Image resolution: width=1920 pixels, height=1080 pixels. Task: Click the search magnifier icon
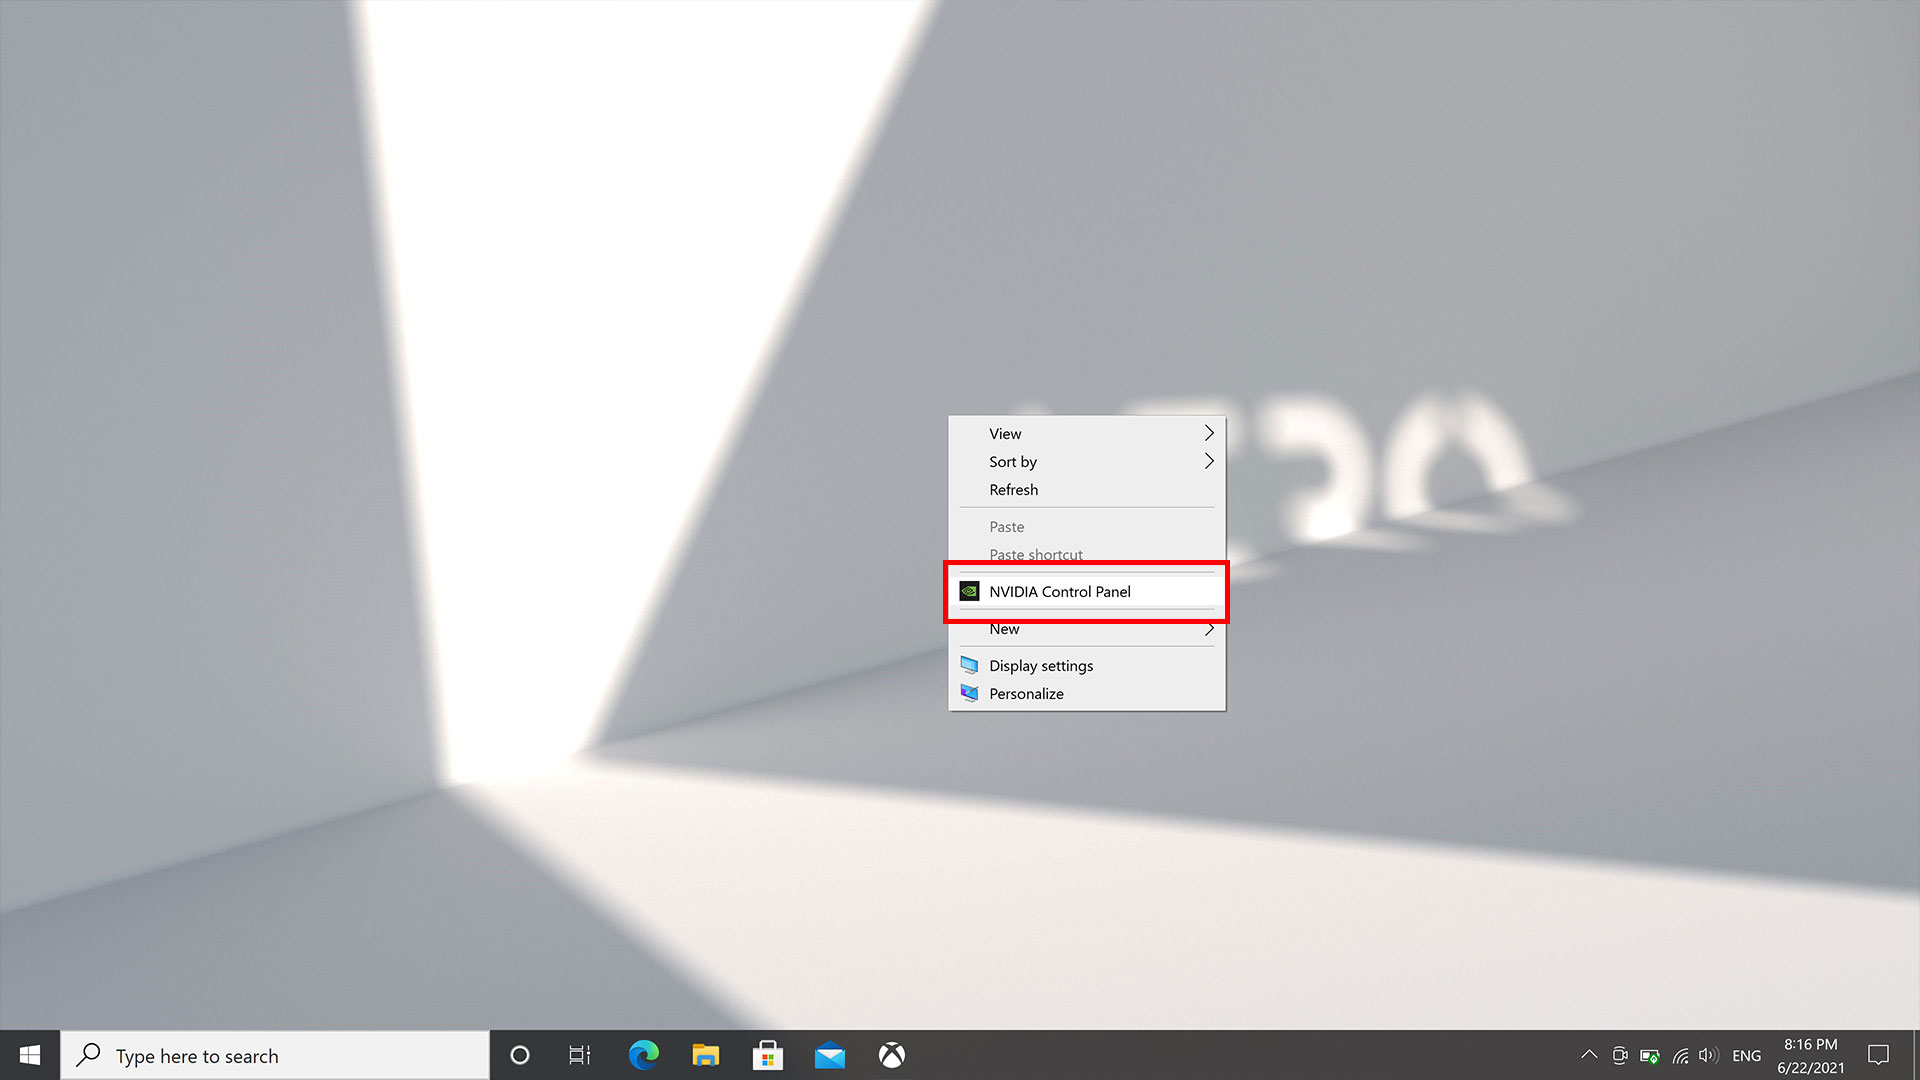(x=88, y=1055)
